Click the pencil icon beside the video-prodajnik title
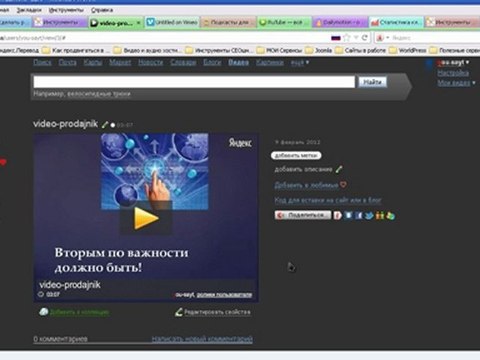 105,125
